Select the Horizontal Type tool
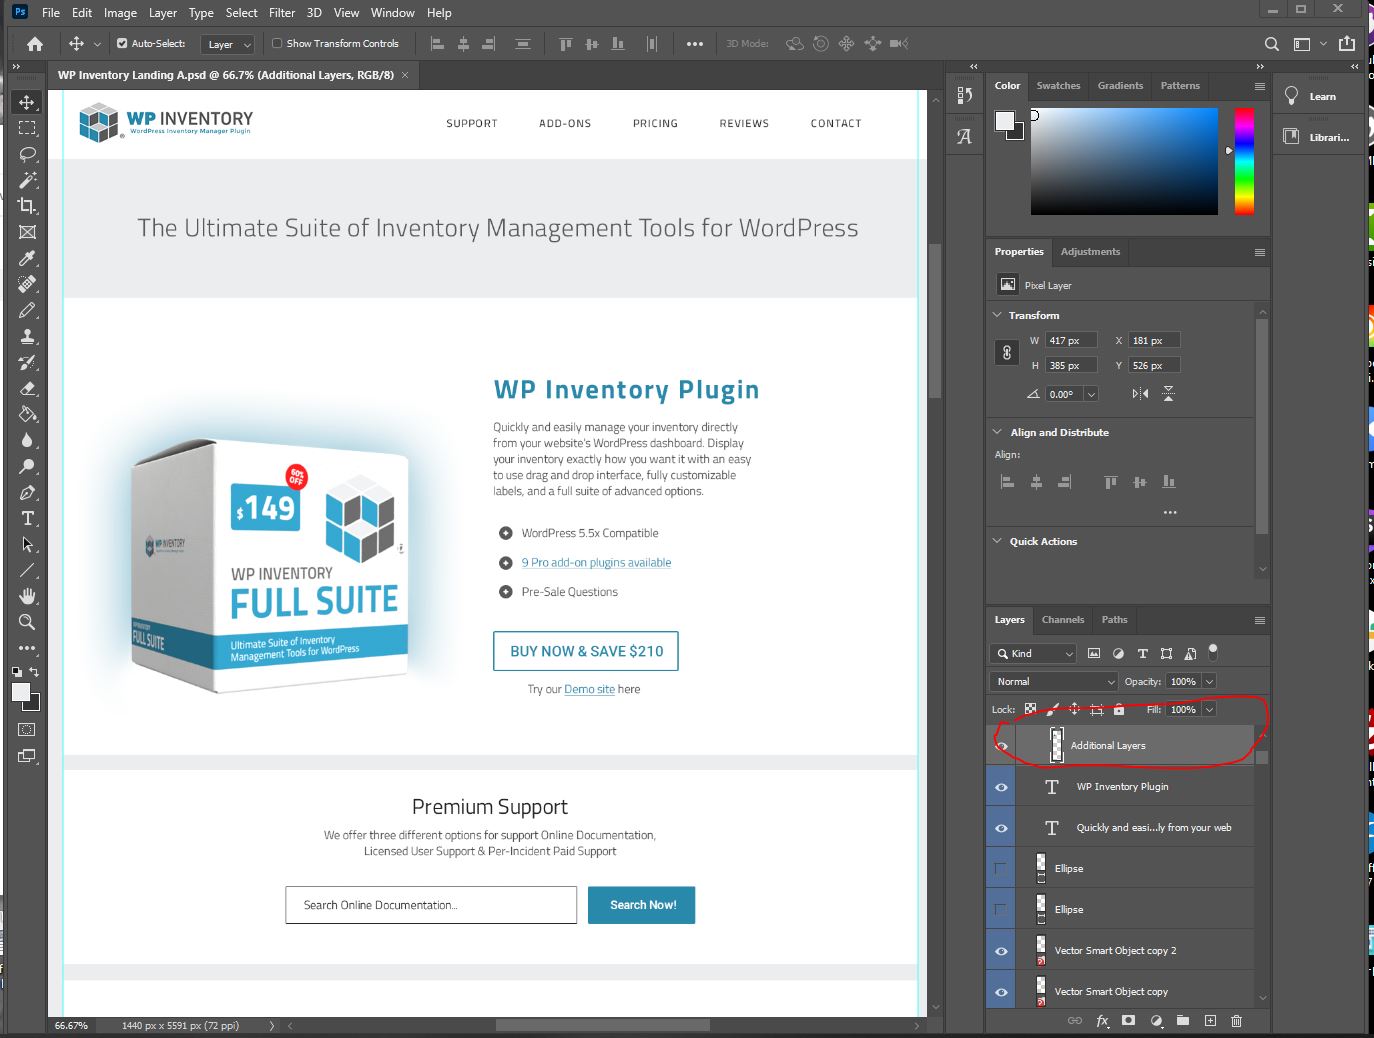This screenshot has height=1038, width=1374. pyautogui.click(x=27, y=518)
